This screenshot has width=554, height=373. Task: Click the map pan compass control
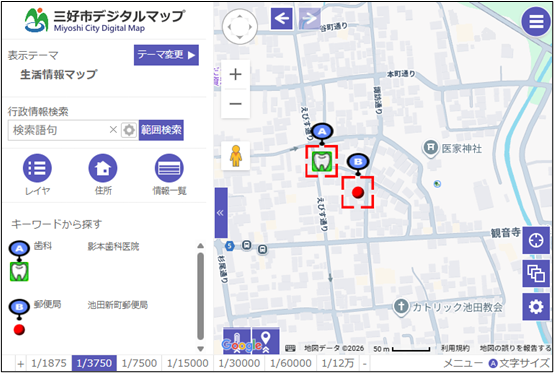coord(240,27)
